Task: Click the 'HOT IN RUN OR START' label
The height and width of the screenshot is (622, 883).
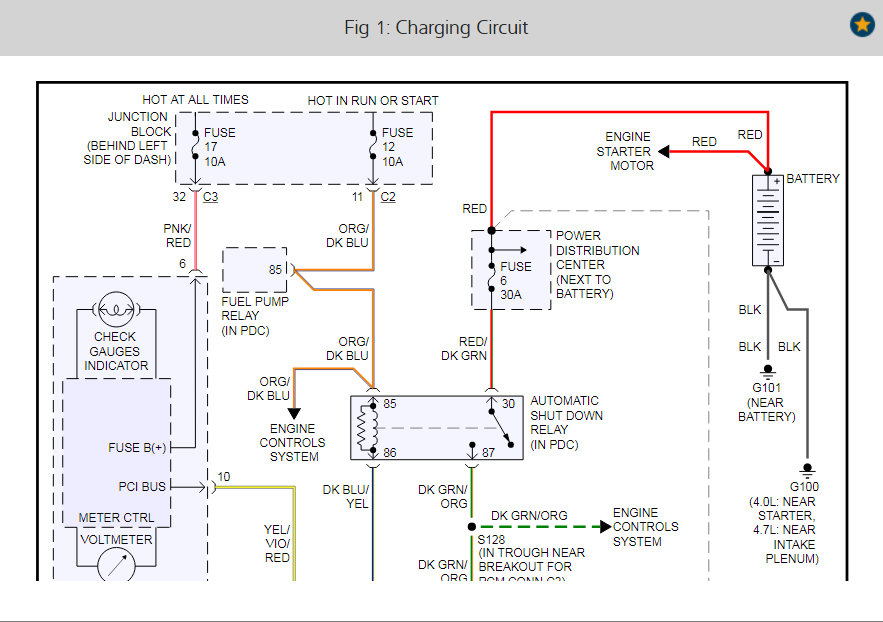Action: click(373, 101)
